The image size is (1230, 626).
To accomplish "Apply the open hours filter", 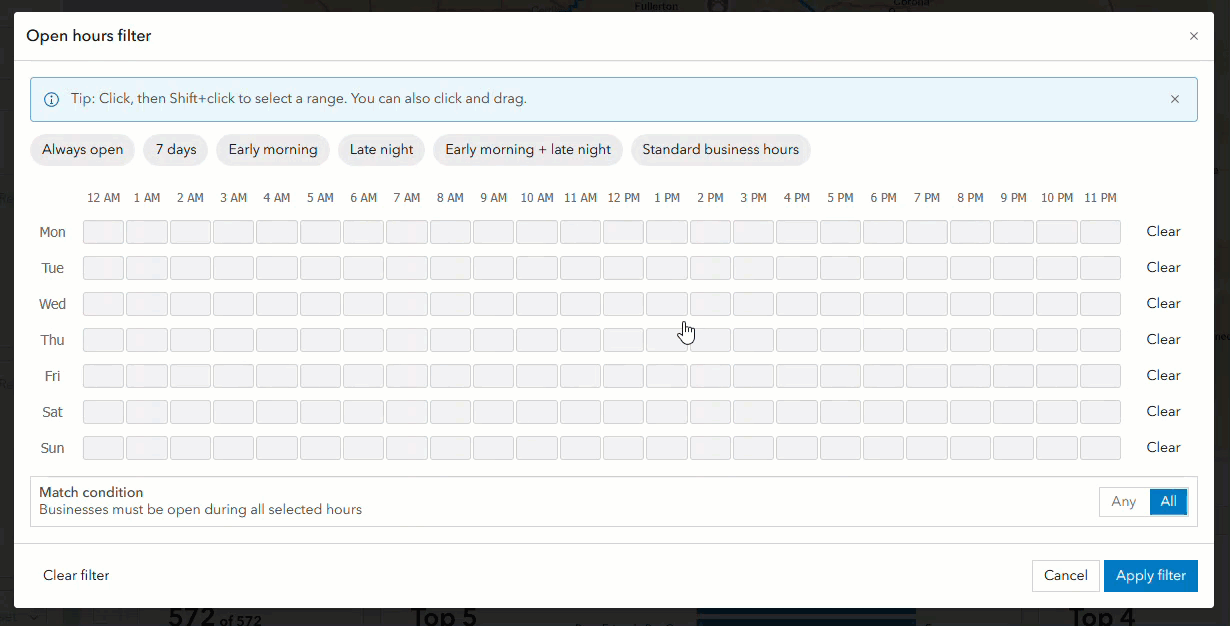I will (x=1151, y=576).
